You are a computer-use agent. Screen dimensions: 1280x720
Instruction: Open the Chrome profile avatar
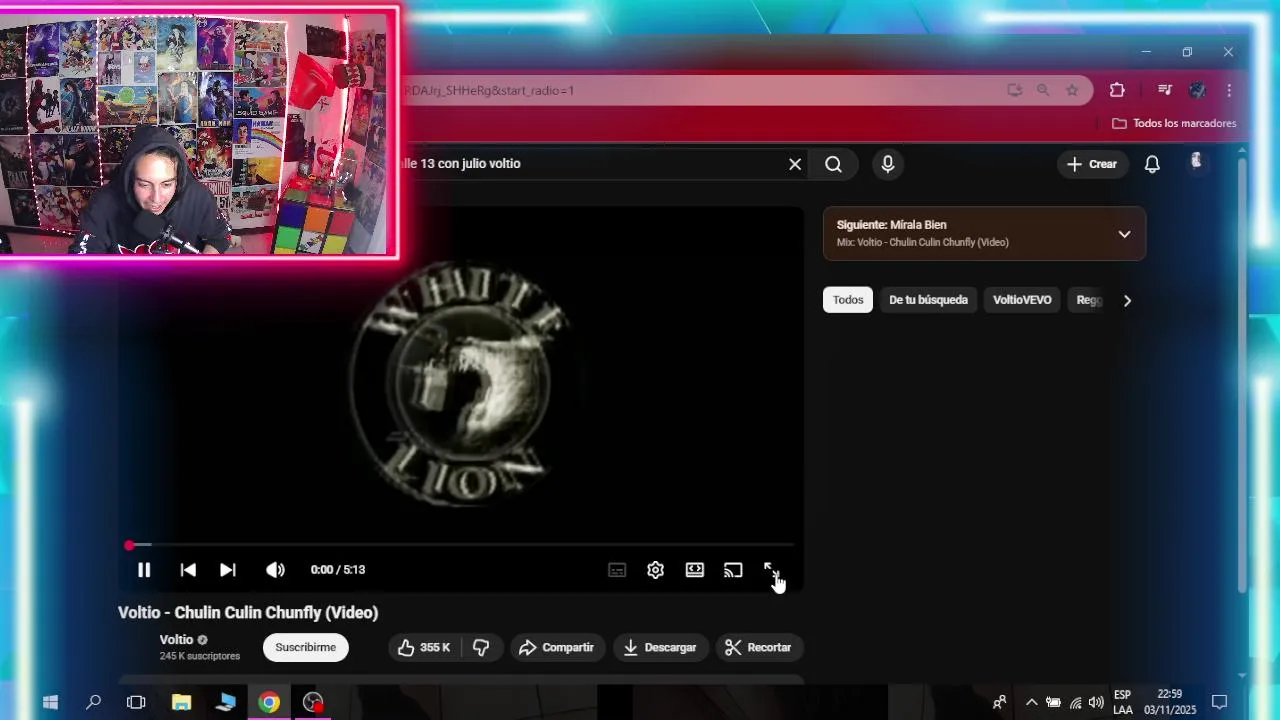click(x=1197, y=90)
